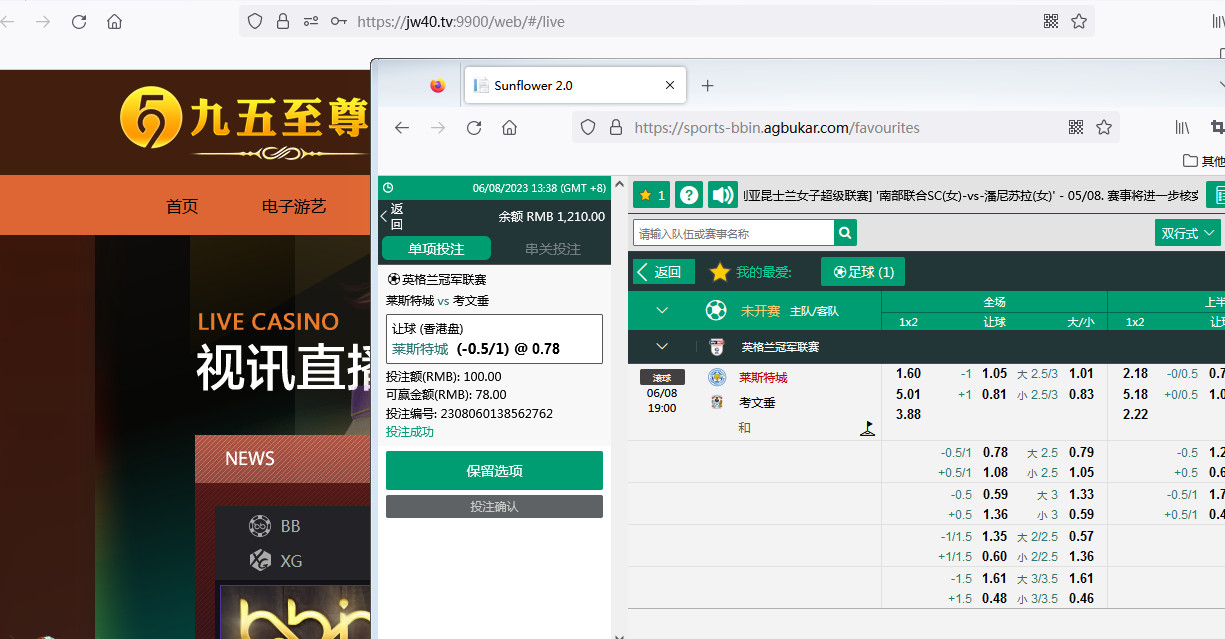The image size is (1225, 639).
Task: Open 电子游艺 in the 九五至尊 site menu
Action: pyautogui.click(x=294, y=206)
